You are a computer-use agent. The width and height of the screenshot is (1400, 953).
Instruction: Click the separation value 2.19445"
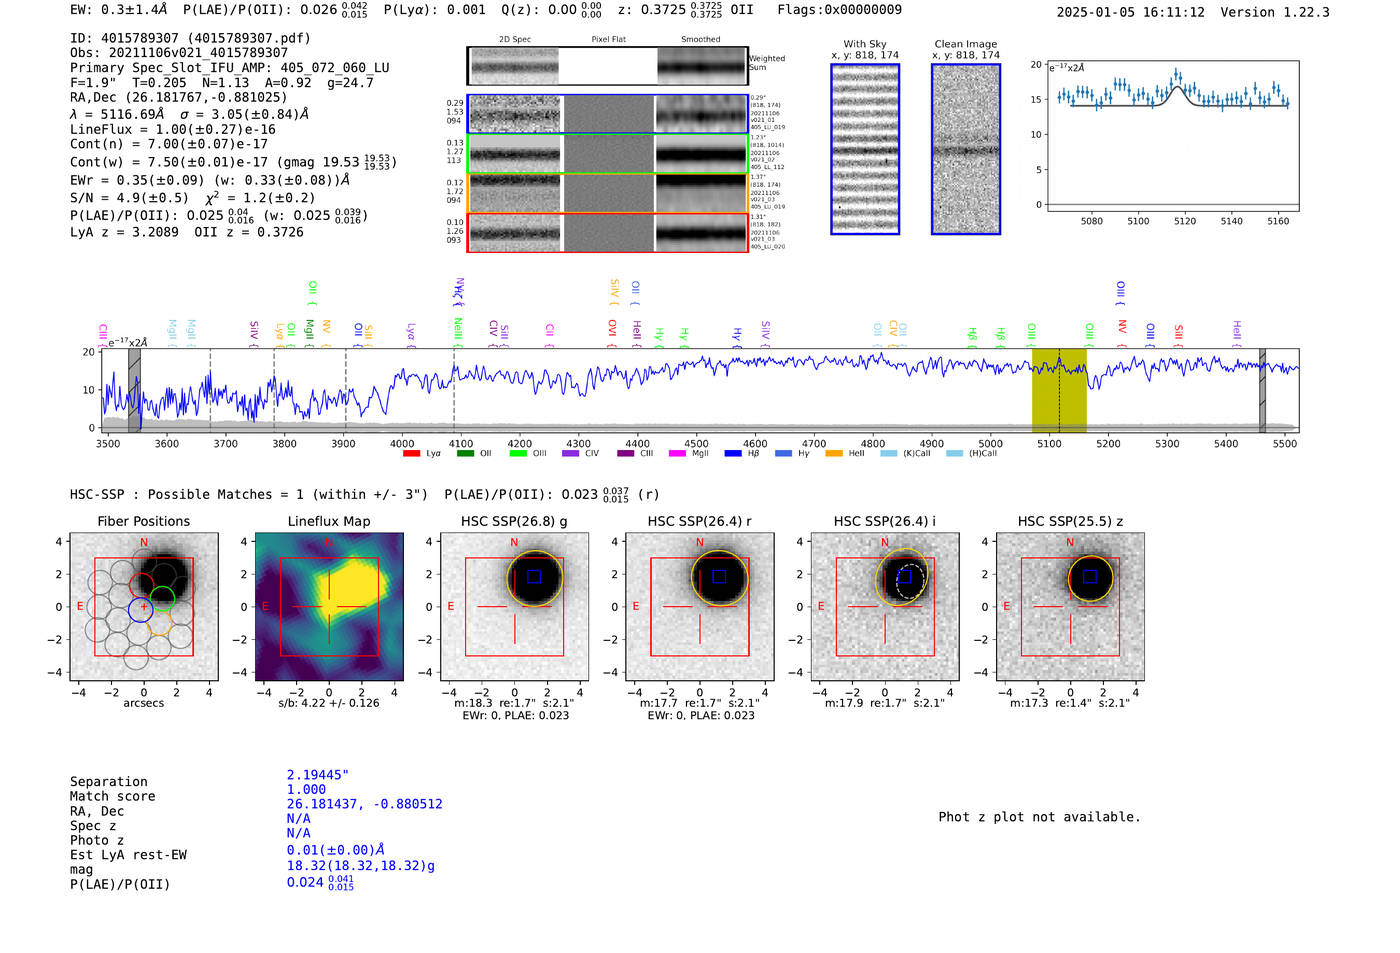317,775
